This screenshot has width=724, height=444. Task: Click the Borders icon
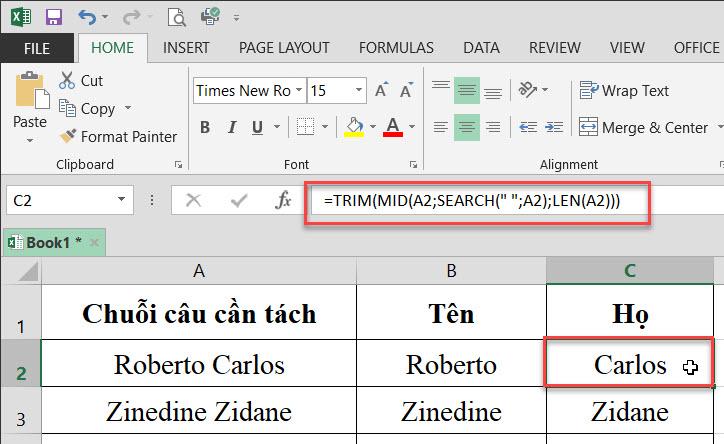305,126
